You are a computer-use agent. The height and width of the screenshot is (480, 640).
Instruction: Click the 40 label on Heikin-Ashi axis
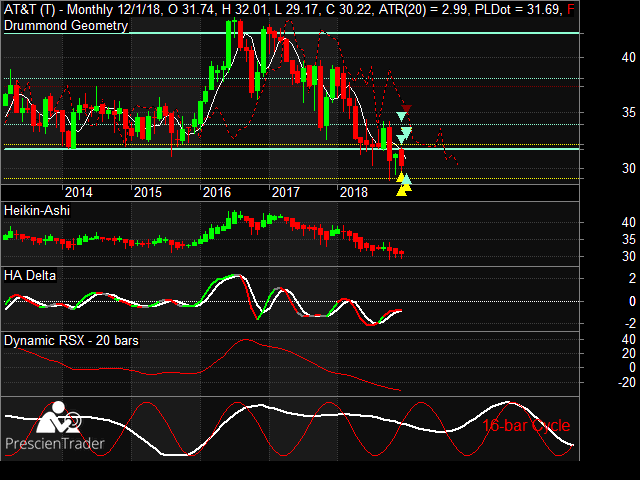(x=629, y=222)
